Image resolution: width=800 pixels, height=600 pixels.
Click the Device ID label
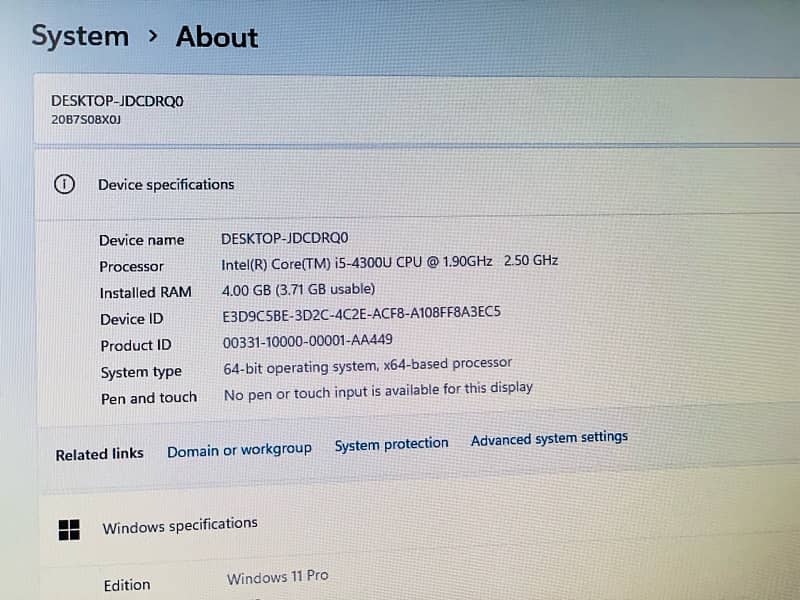click(x=132, y=319)
